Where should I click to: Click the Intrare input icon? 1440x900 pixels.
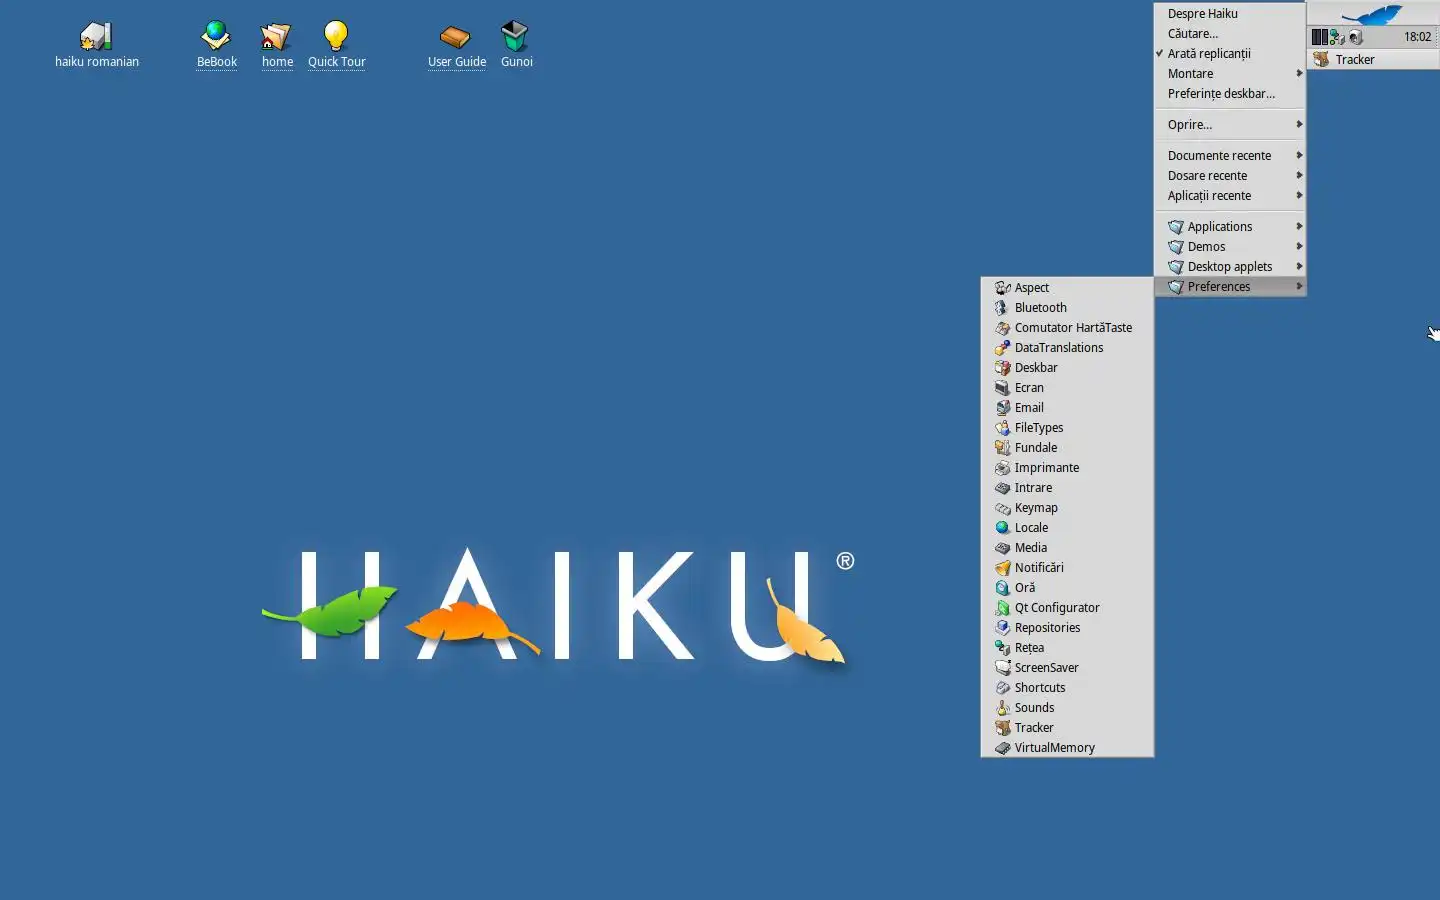point(1002,488)
